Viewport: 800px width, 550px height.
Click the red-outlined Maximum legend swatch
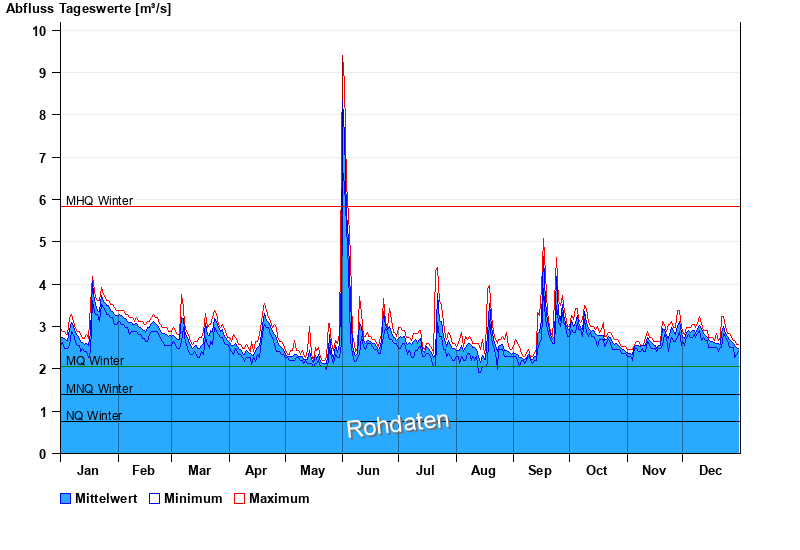239,498
